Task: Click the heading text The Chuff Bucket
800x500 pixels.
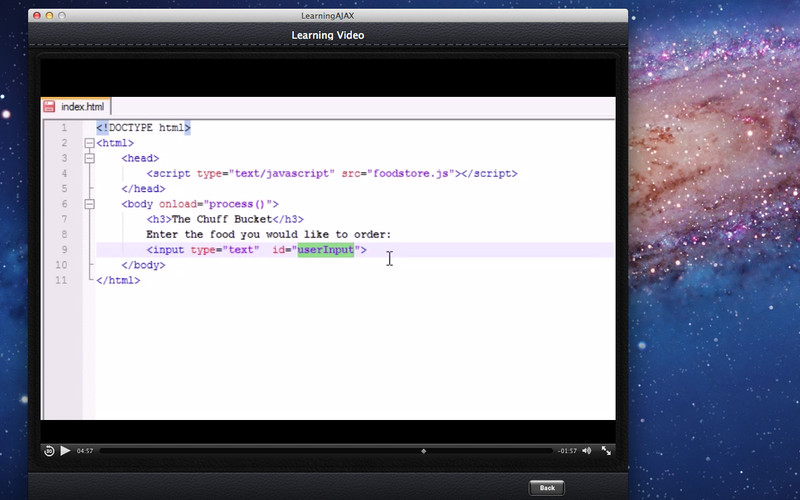Action: point(222,219)
